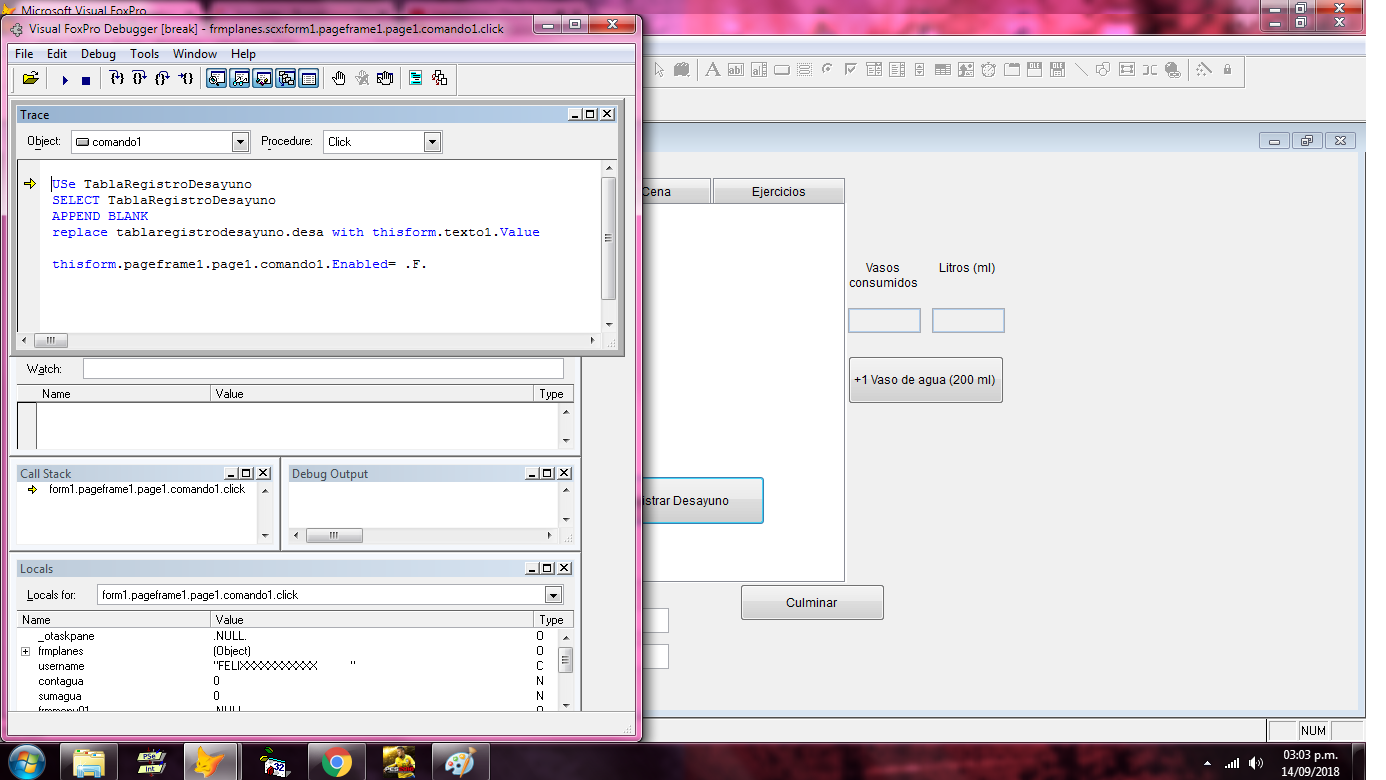
Task: Open the Help menu in debugger
Action: click(x=243, y=54)
